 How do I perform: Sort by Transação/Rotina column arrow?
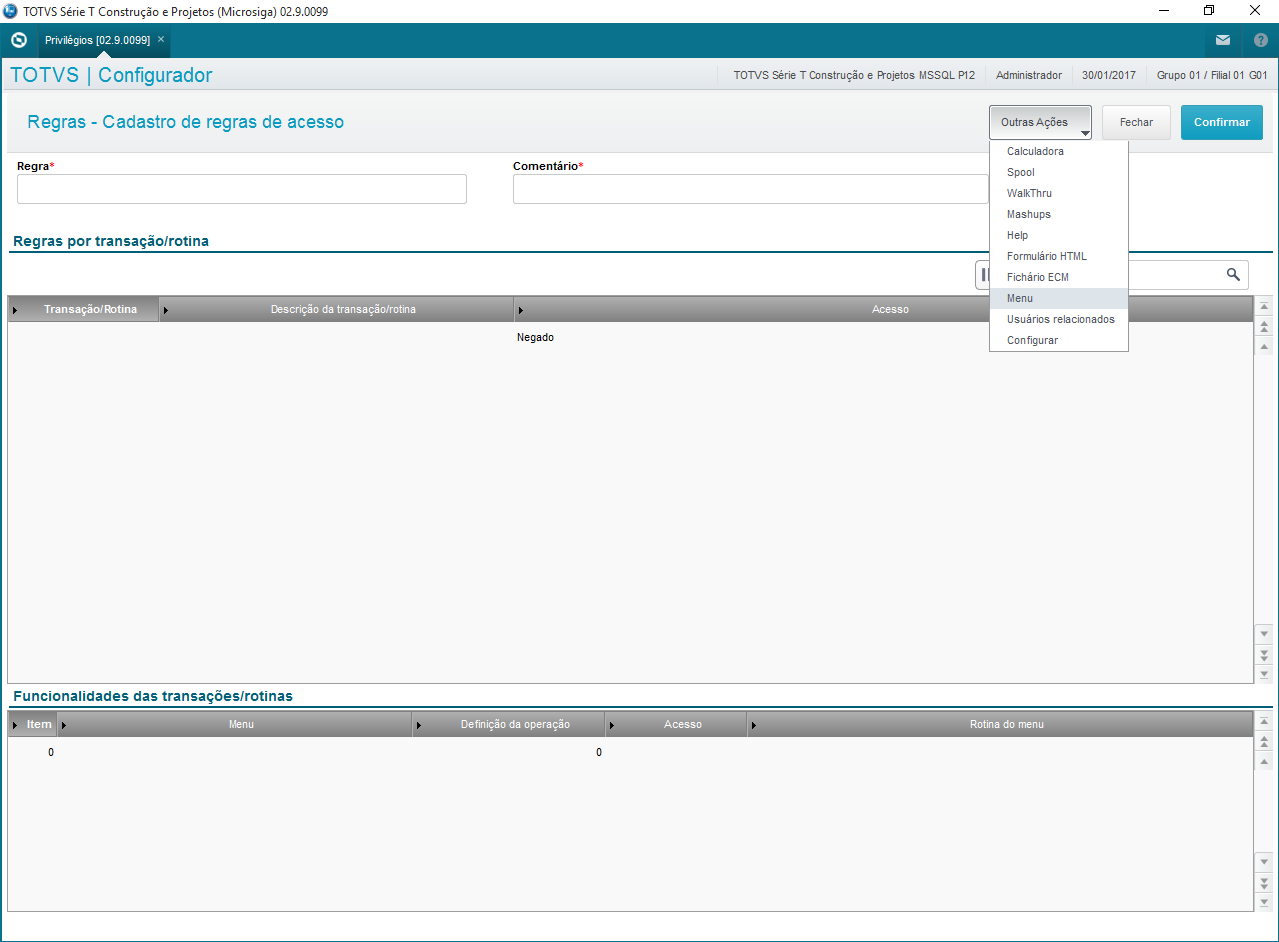coord(15,310)
